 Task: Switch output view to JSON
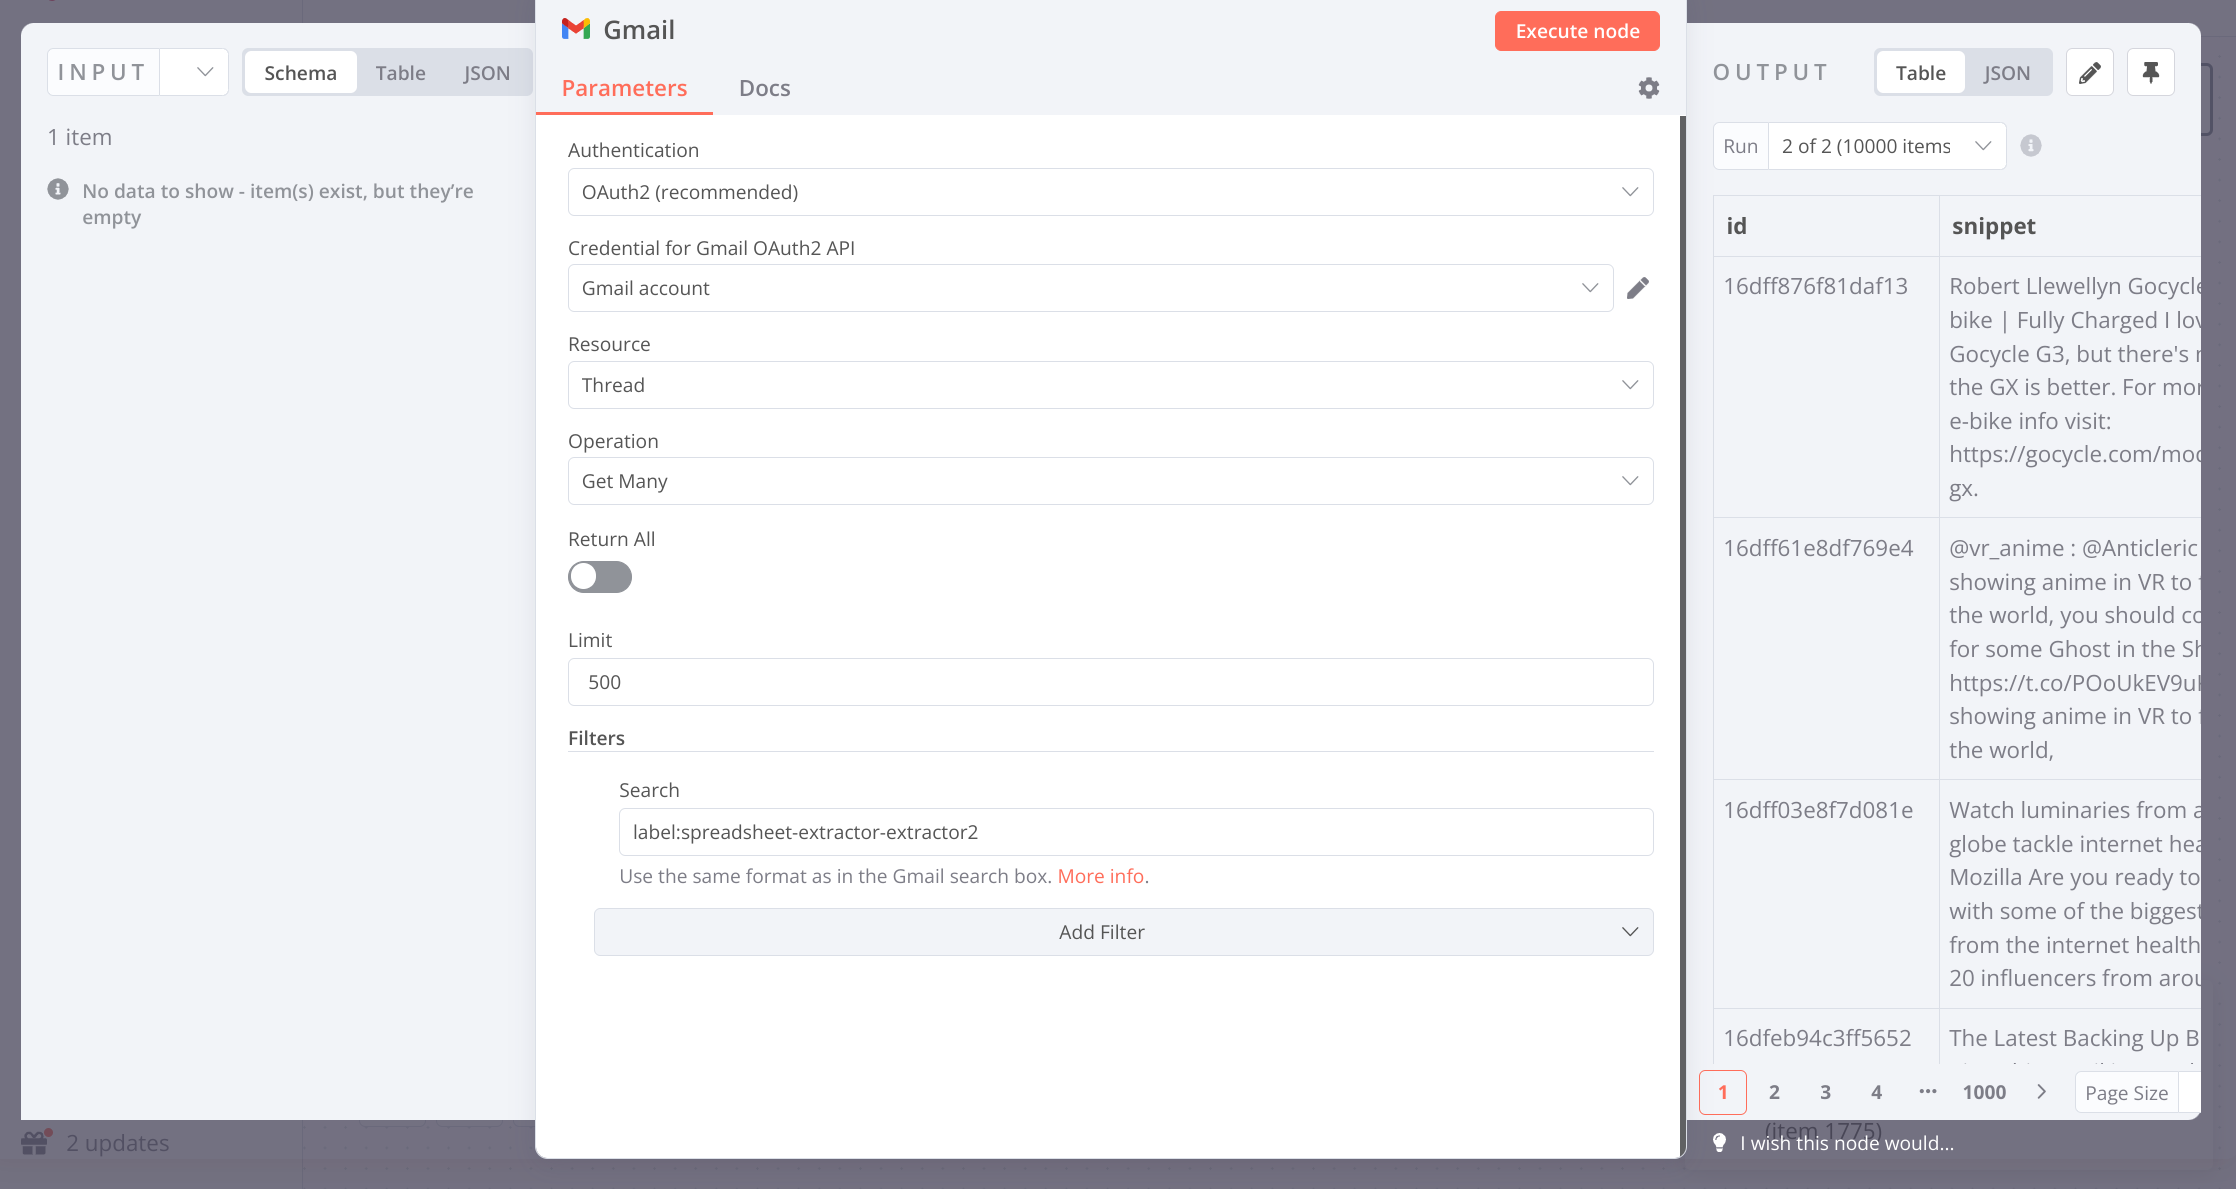coord(2006,73)
